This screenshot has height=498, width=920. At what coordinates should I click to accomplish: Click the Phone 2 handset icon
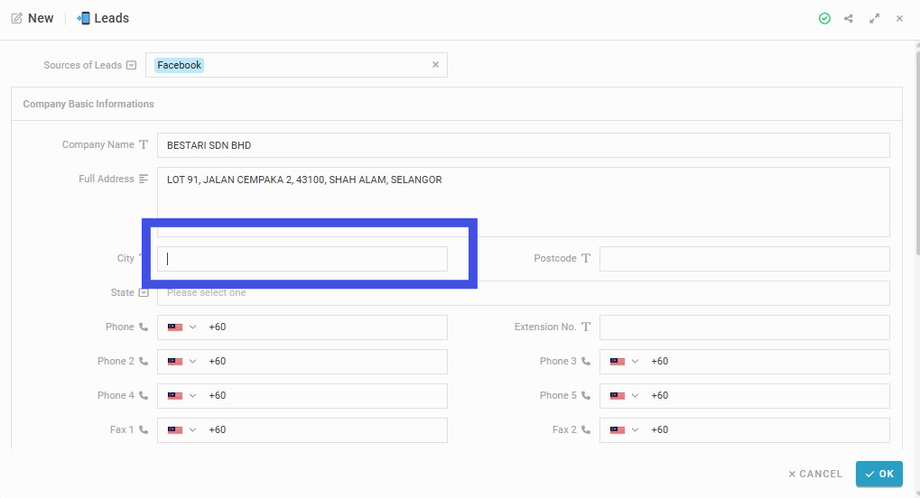(x=144, y=361)
